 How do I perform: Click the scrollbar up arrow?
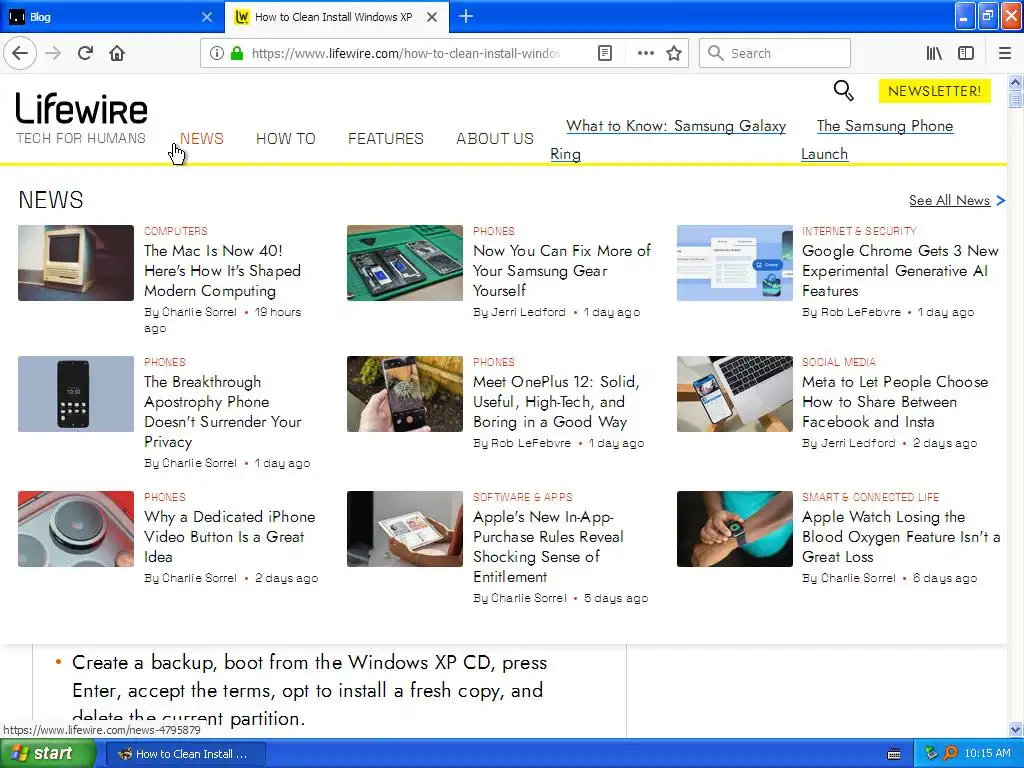coord(1015,82)
